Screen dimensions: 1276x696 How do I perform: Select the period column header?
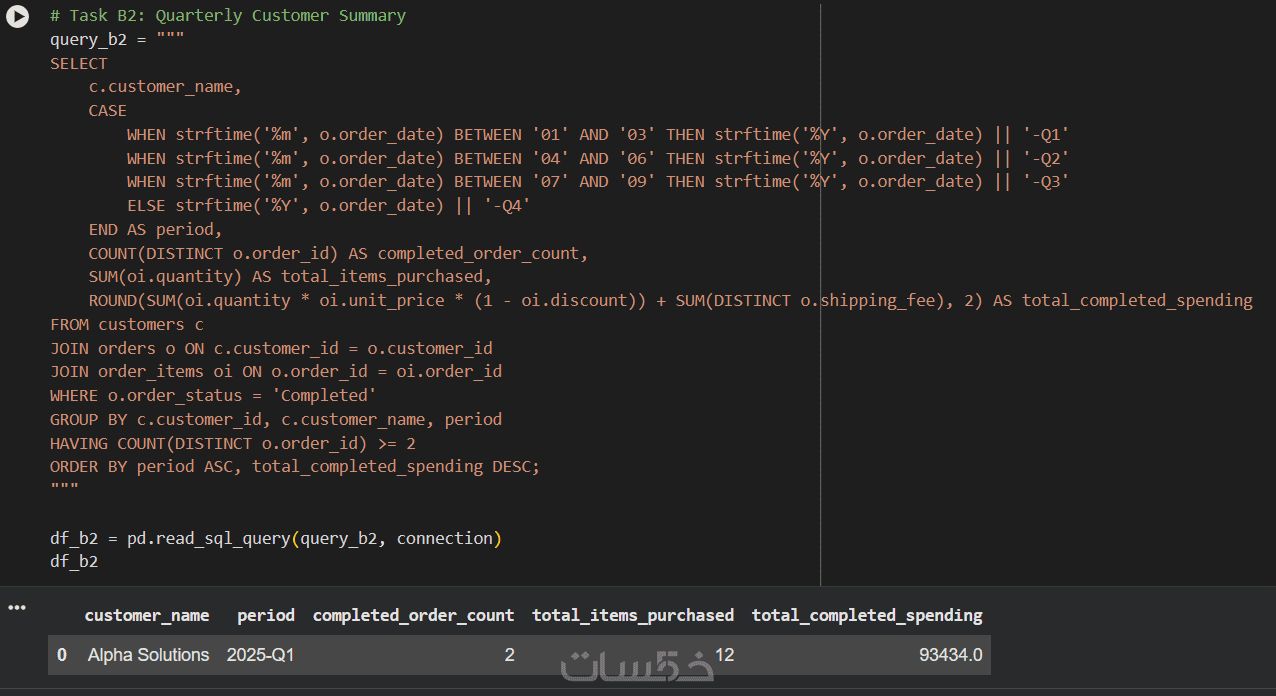[x=266, y=615]
